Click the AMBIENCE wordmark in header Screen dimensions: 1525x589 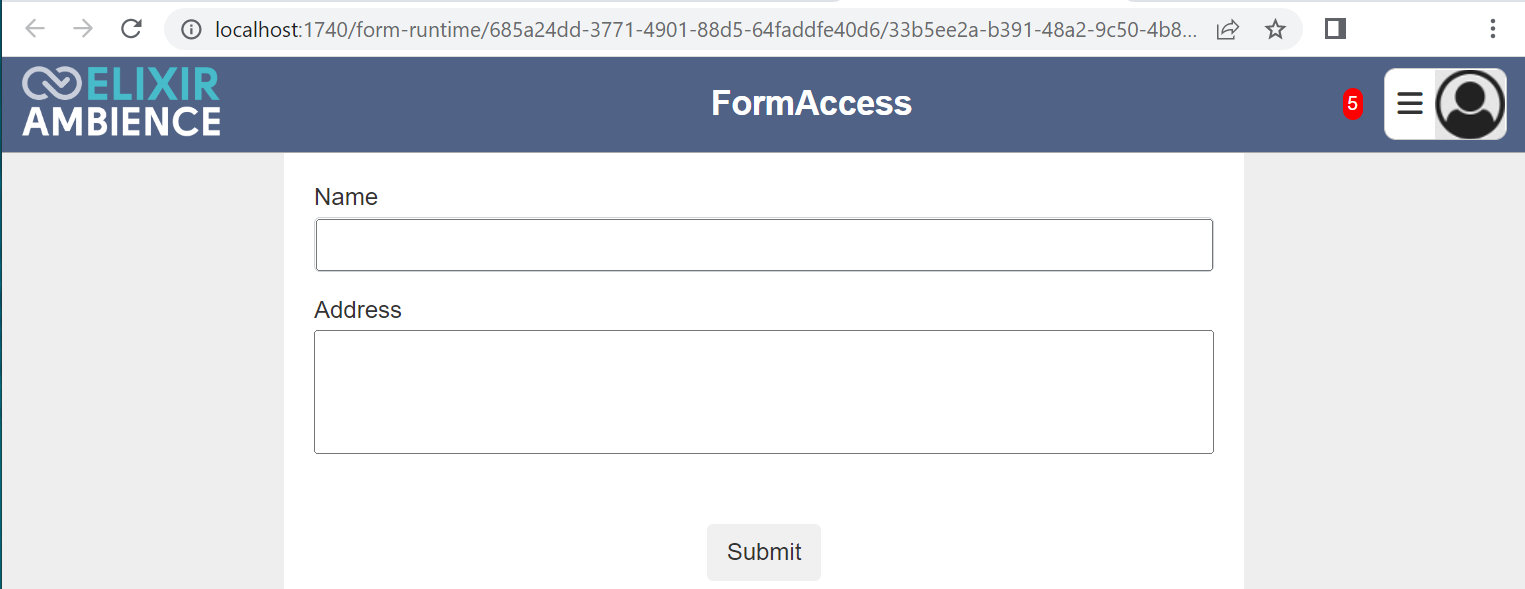click(x=121, y=121)
